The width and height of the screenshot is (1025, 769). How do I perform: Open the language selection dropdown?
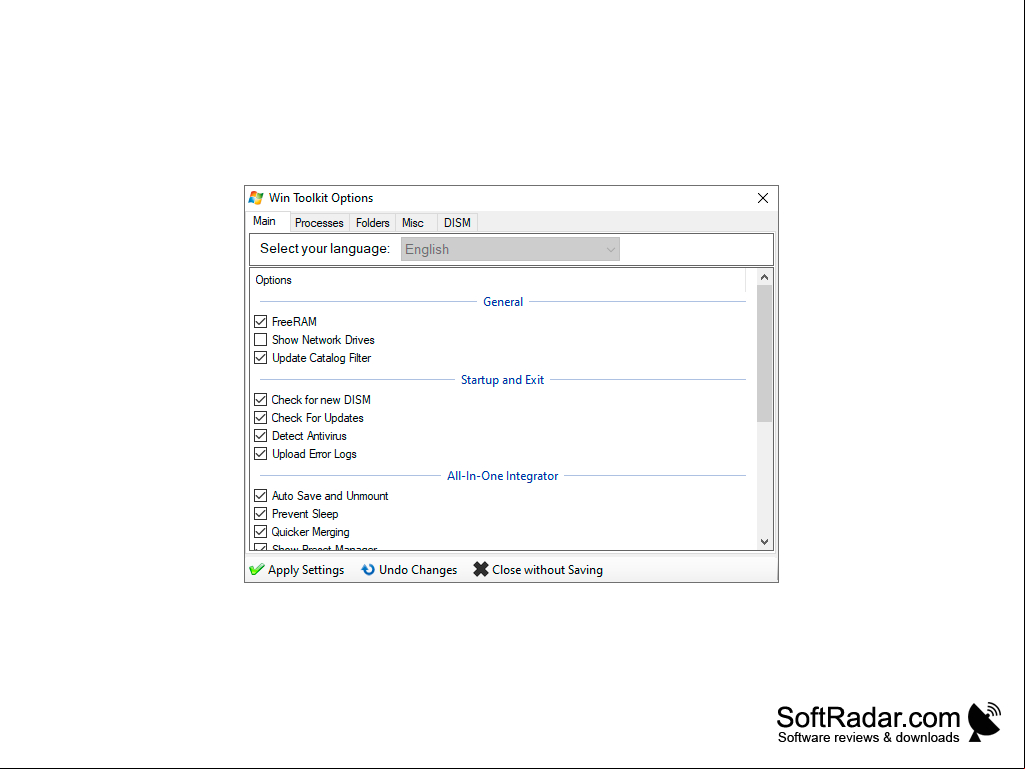[x=510, y=249]
